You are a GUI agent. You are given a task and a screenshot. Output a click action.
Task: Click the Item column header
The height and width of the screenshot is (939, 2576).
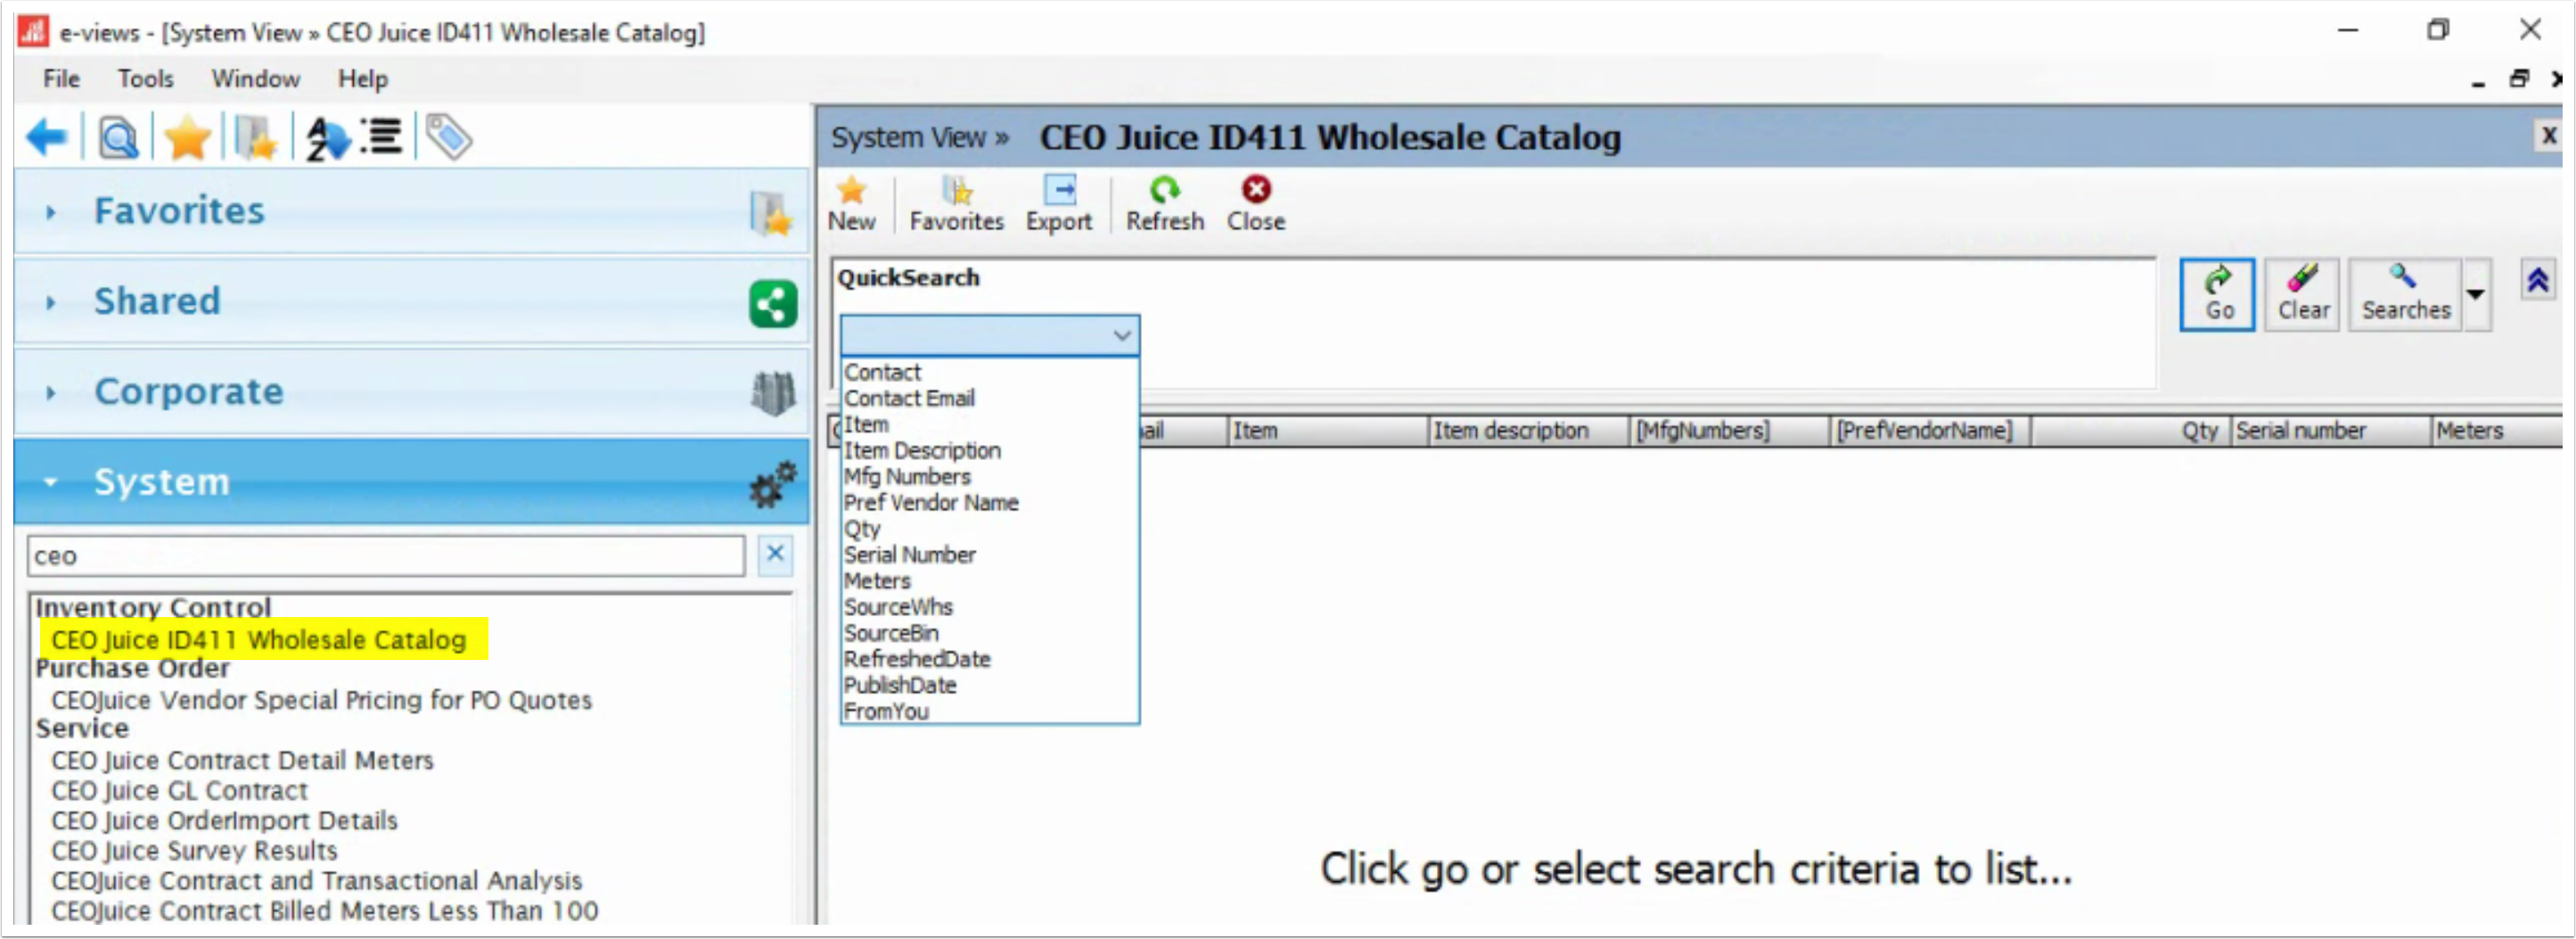point(1327,430)
